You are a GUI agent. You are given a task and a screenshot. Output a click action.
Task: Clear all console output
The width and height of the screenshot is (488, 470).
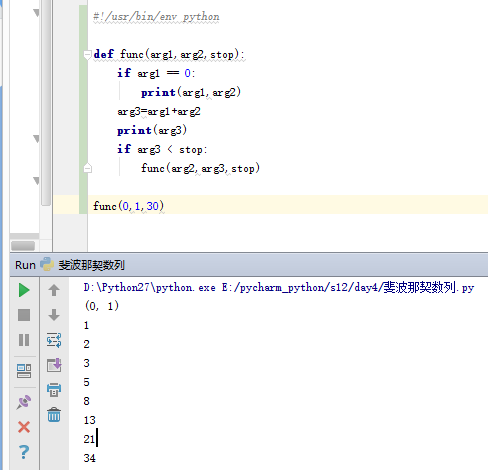click(x=54, y=415)
